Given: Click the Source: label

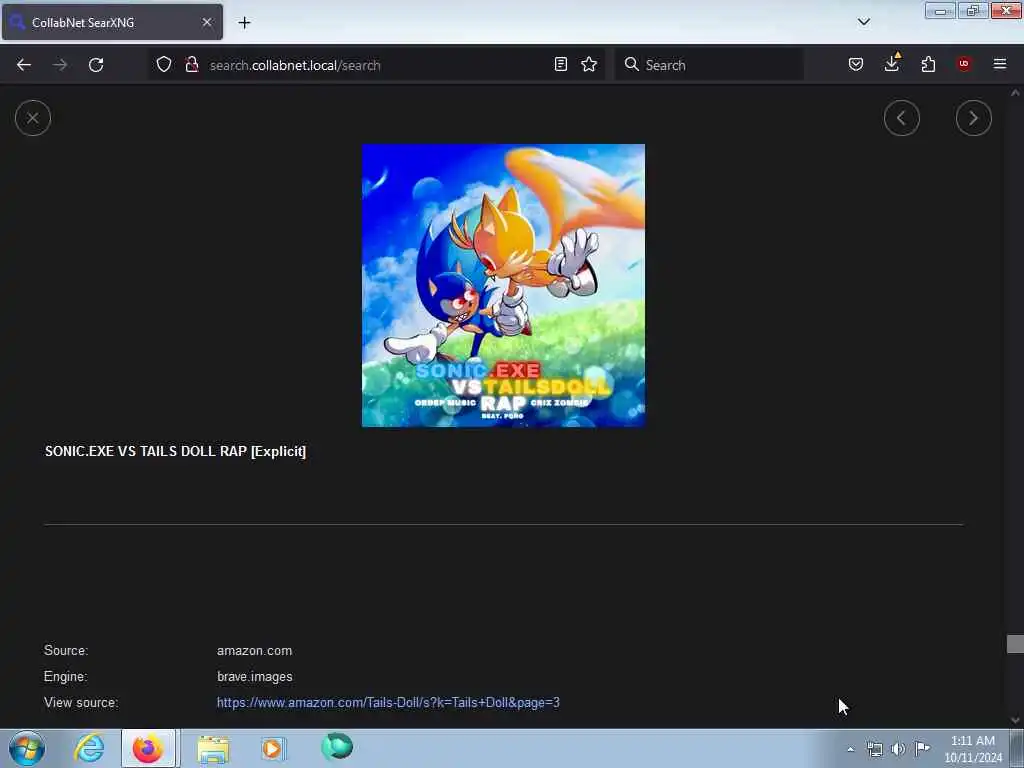Looking at the screenshot, I should tap(66, 650).
